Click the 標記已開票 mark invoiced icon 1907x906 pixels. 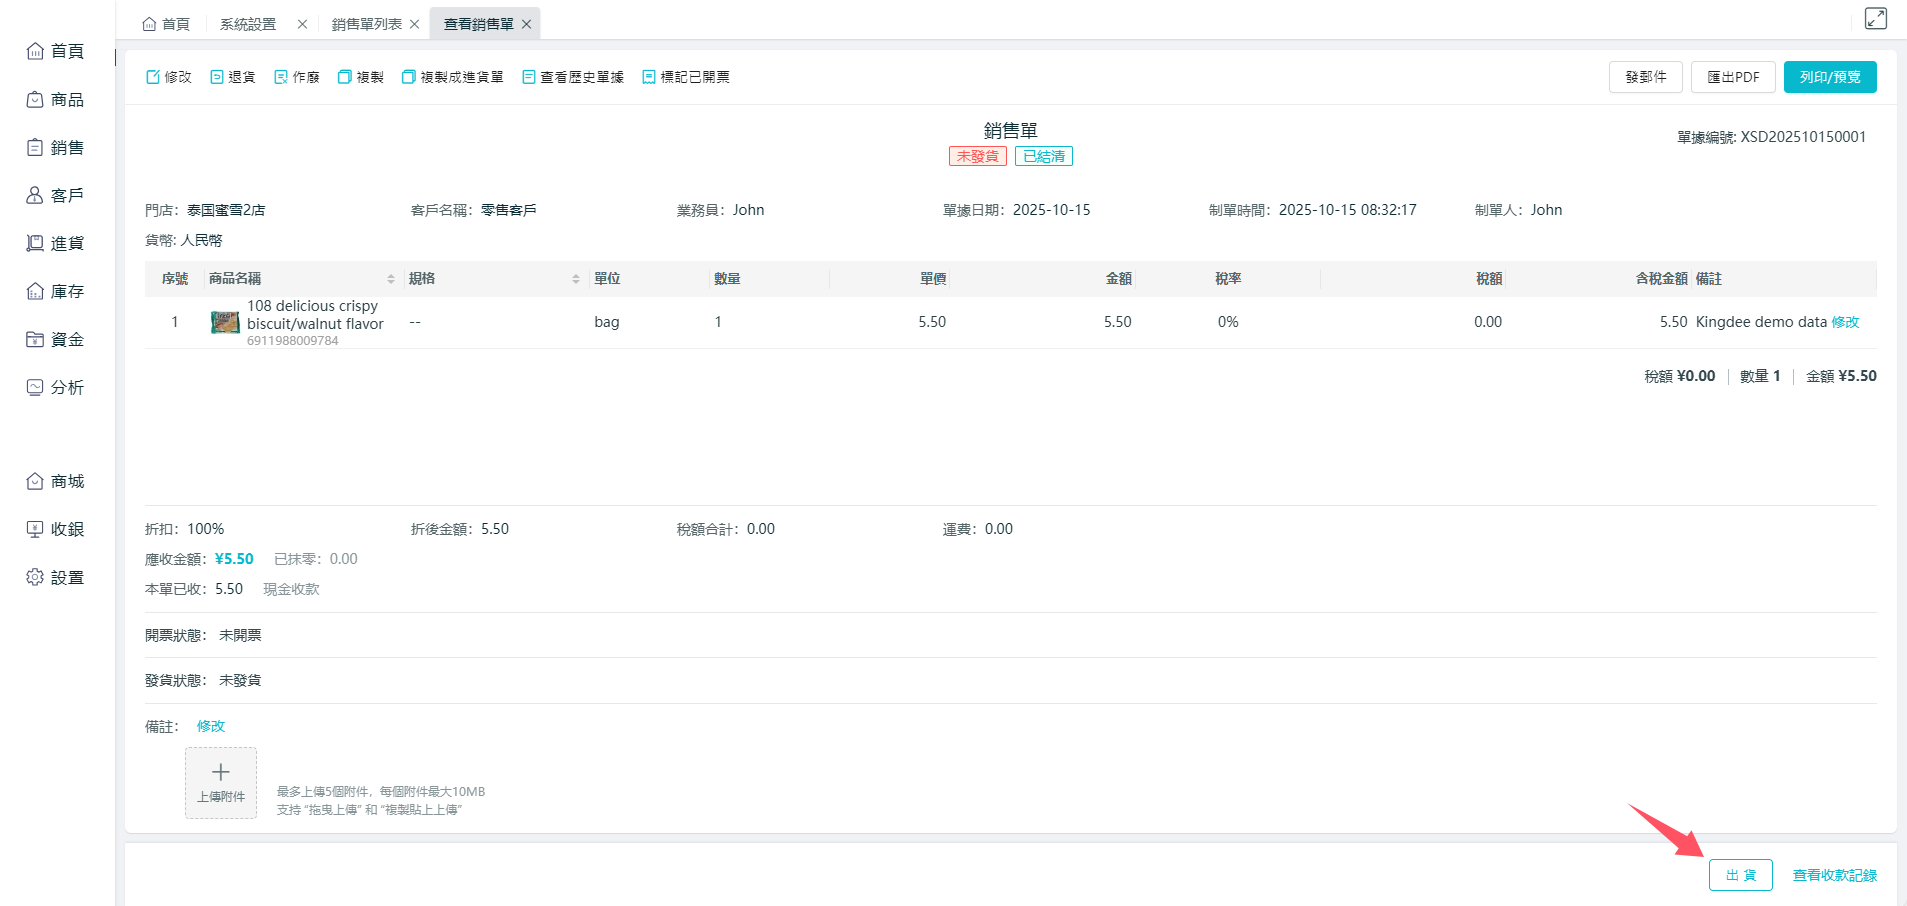tap(649, 77)
